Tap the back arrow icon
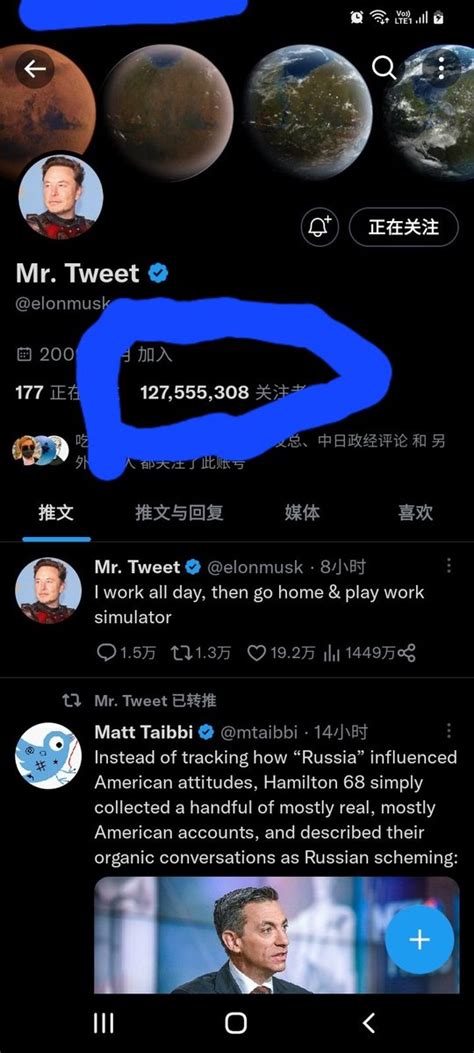474x1053 pixels. [35, 68]
